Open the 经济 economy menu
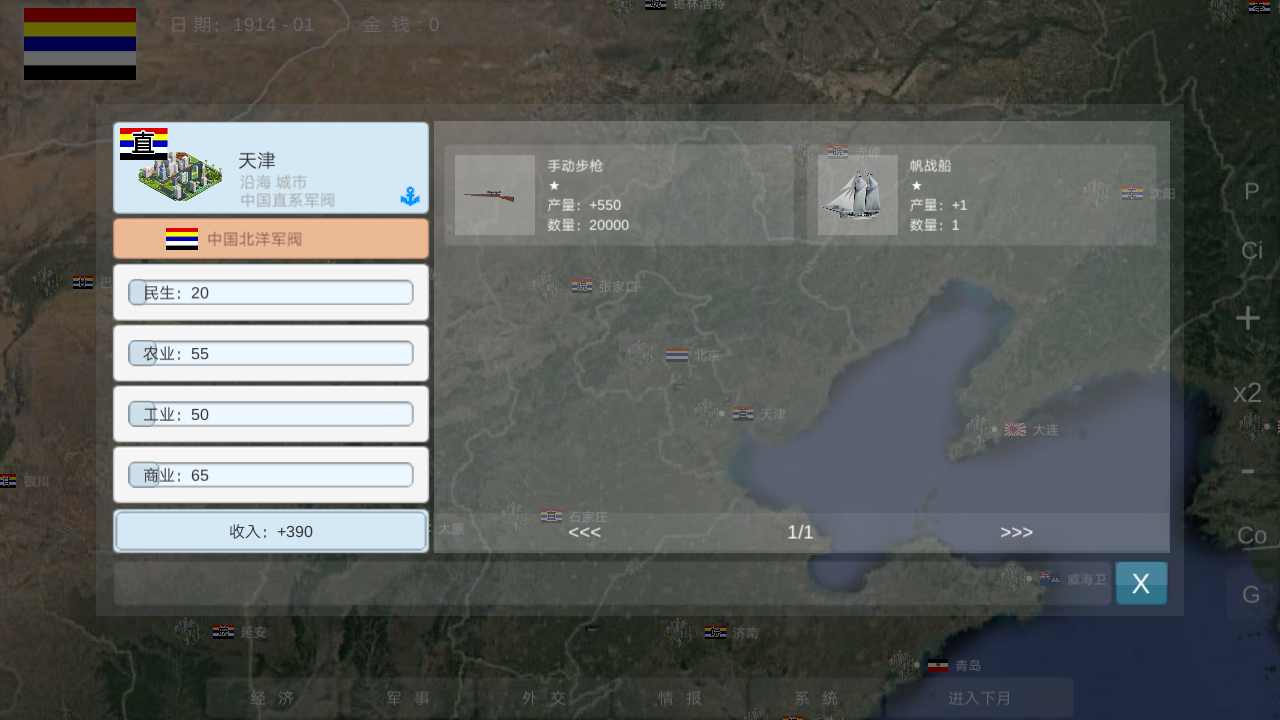 [x=272, y=698]
